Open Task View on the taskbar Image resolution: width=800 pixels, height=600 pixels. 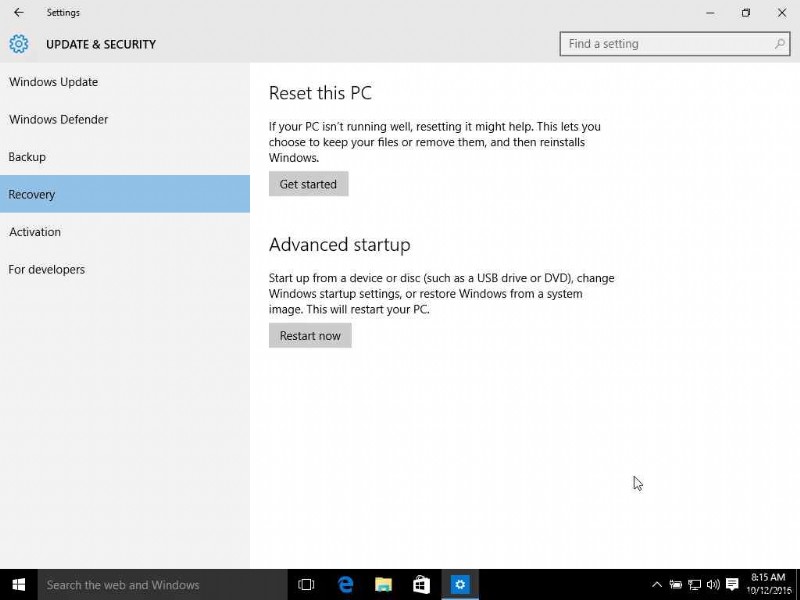[306, 584]
